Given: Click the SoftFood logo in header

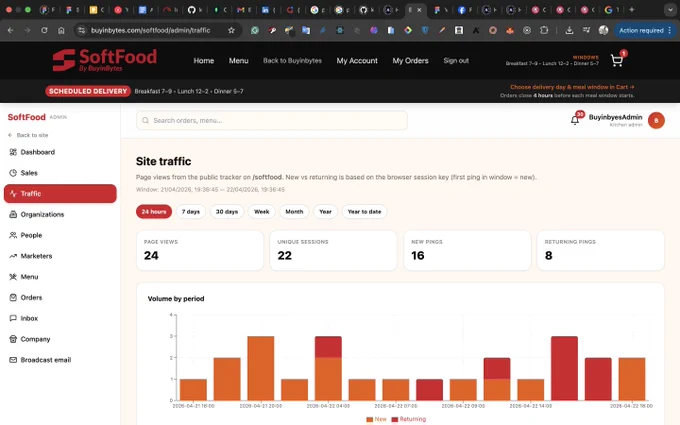Looking at the screenshot, I should click(105, 60).
